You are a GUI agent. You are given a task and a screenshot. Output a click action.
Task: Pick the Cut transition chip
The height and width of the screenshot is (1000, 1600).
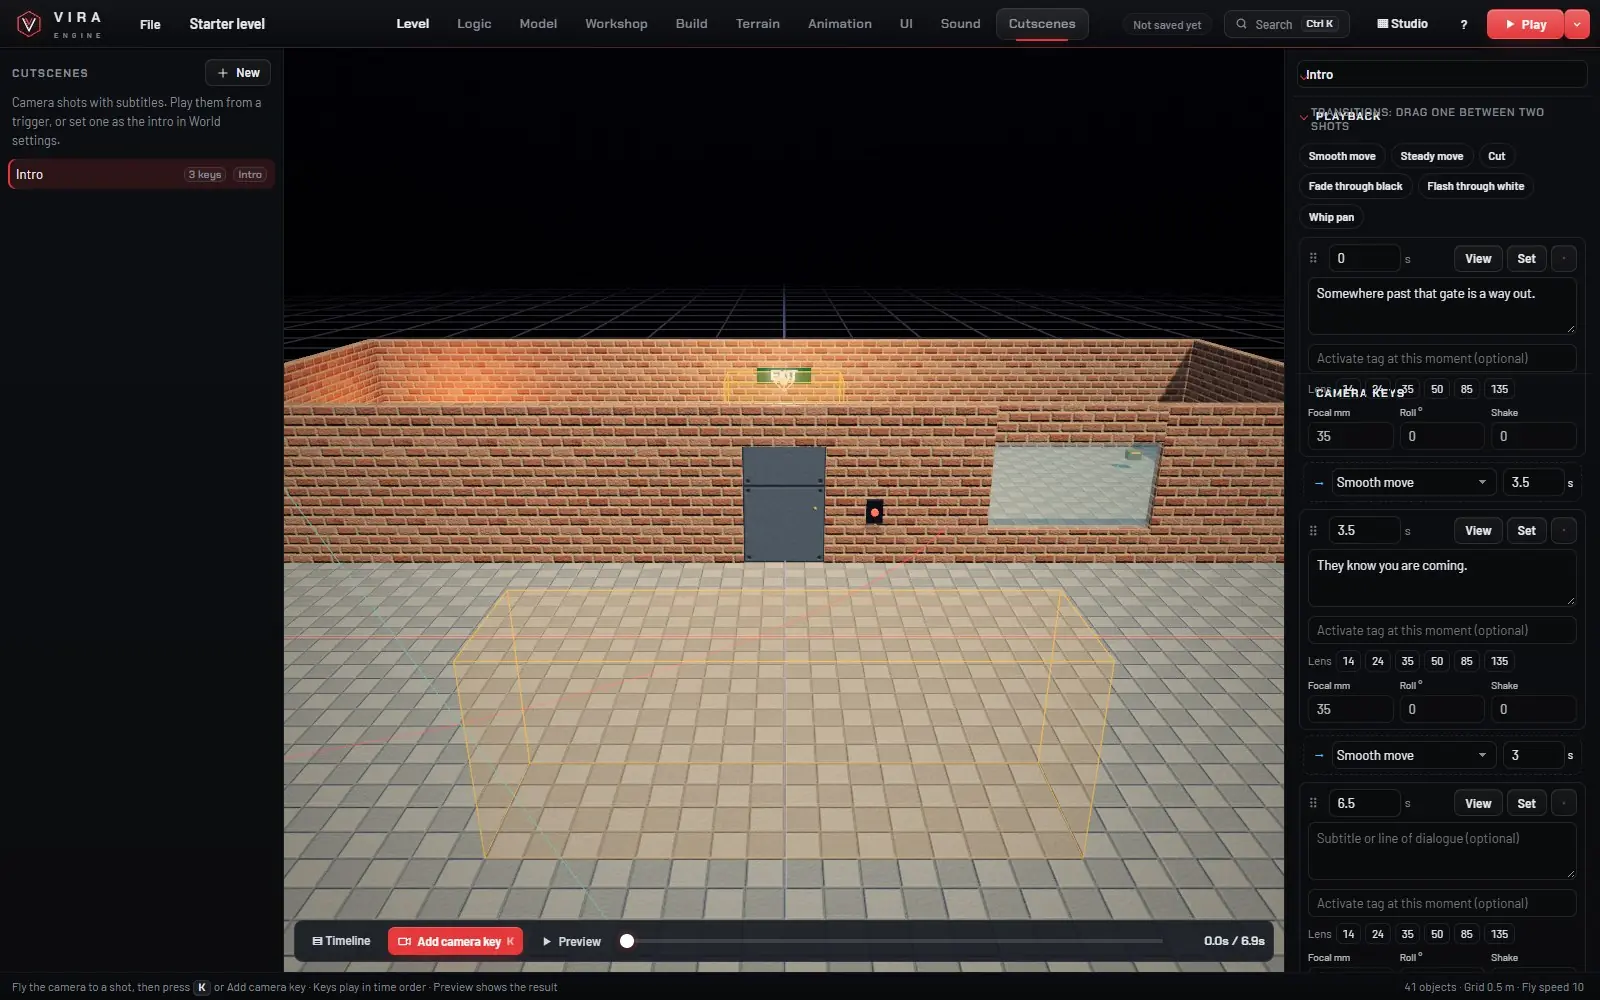pyautogui.click(x=1496, y=156)
